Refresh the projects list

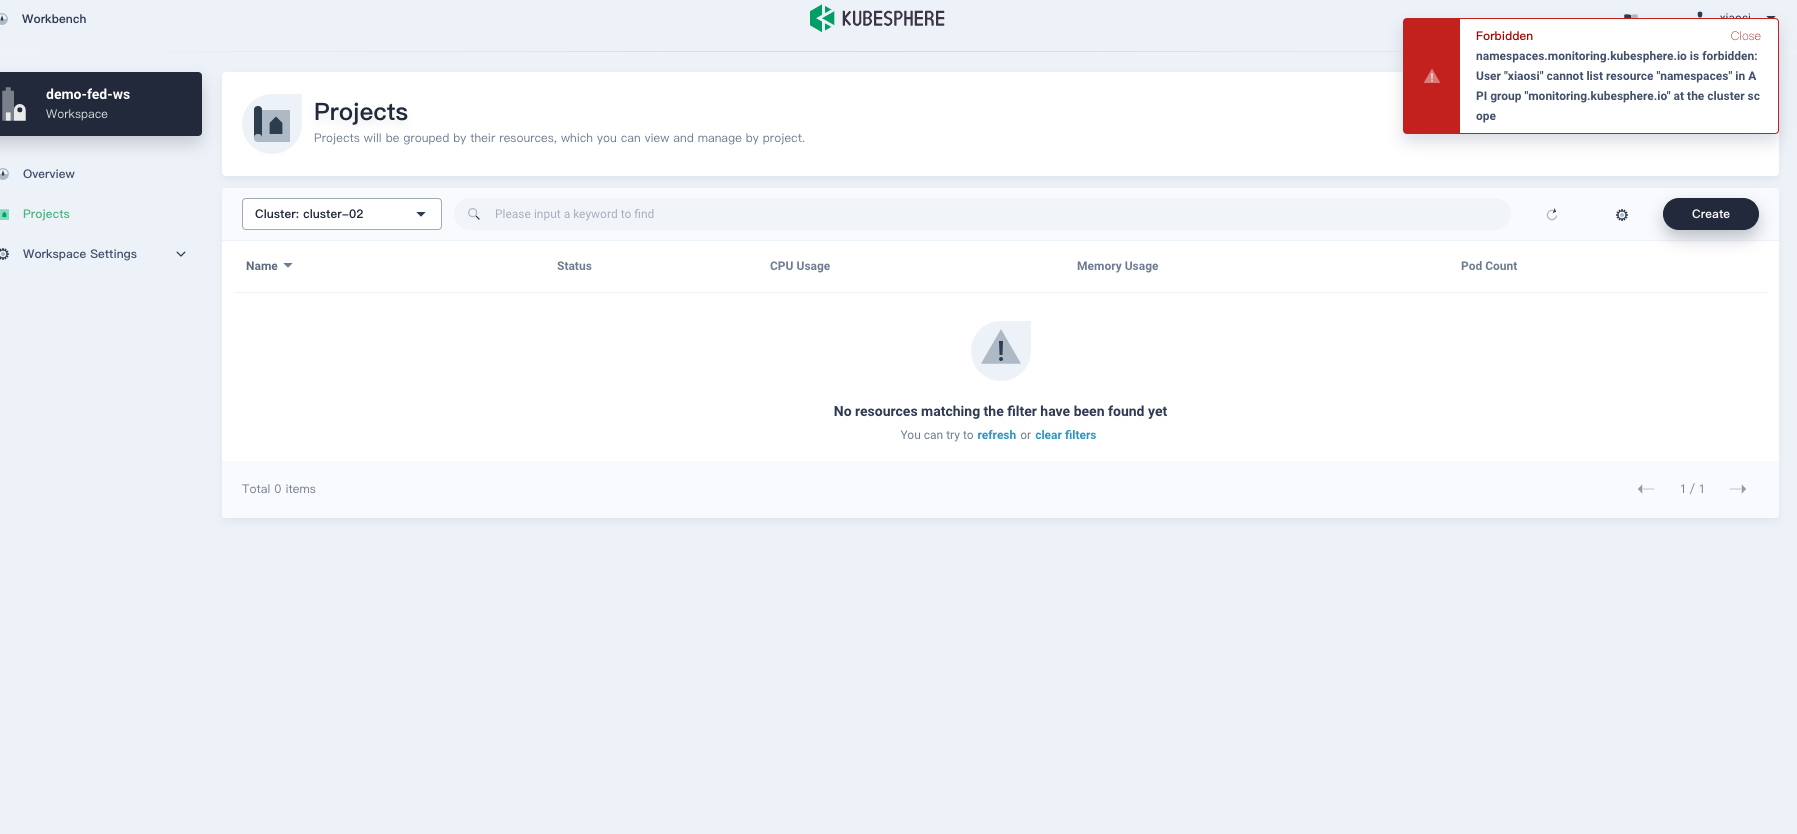tap(1552, 214)
